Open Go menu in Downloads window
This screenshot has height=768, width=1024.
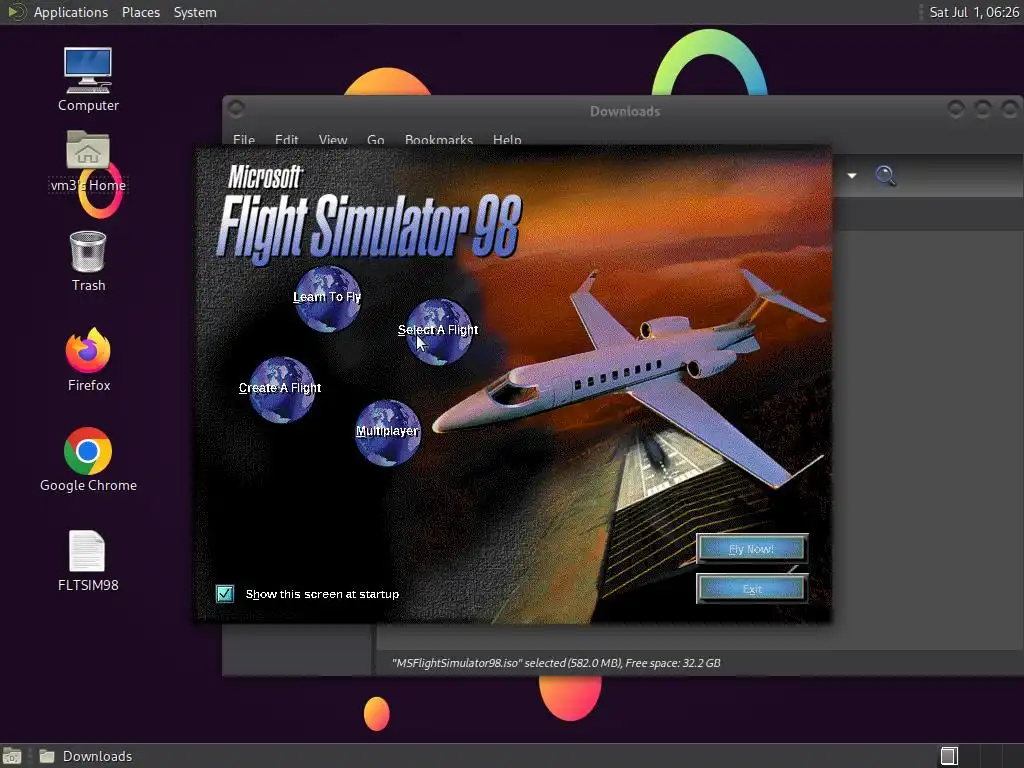[x=376, y=139]
